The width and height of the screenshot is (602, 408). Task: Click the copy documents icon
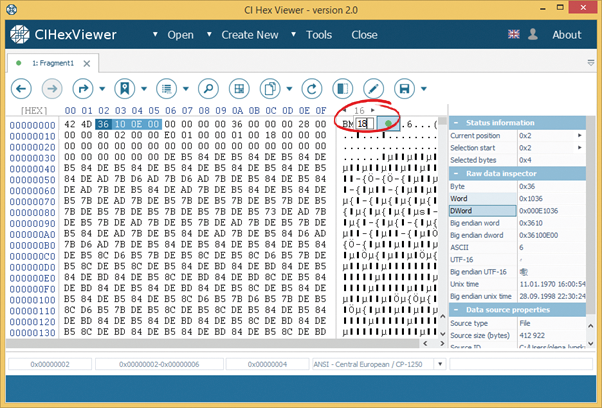pos(270,89)
